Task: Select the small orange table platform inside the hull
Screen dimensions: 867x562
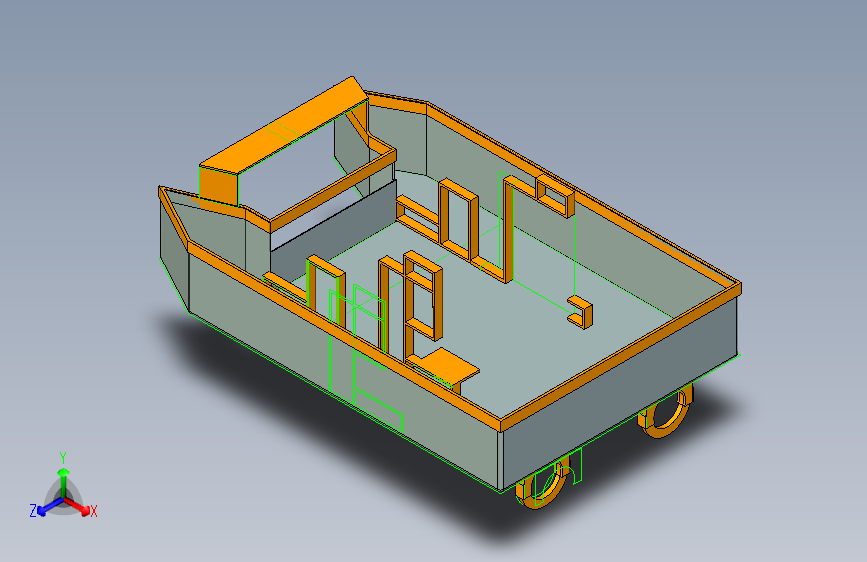Action: (x=447, y=366)
